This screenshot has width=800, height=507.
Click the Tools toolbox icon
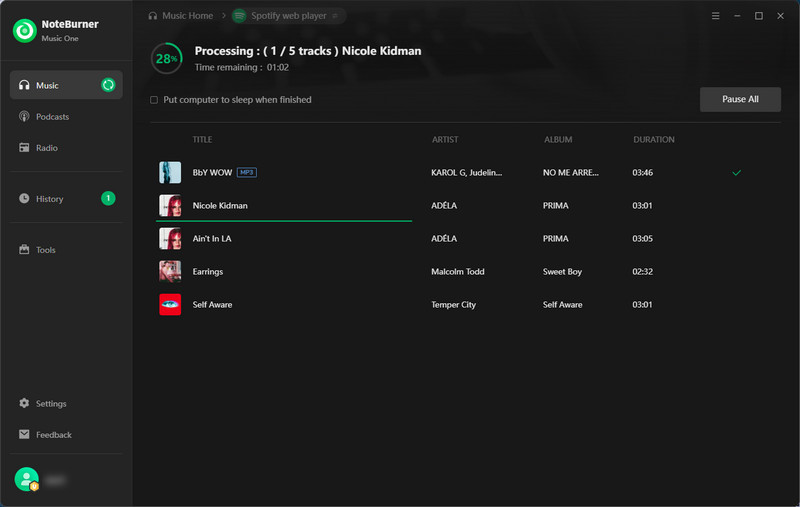point(24,249)
